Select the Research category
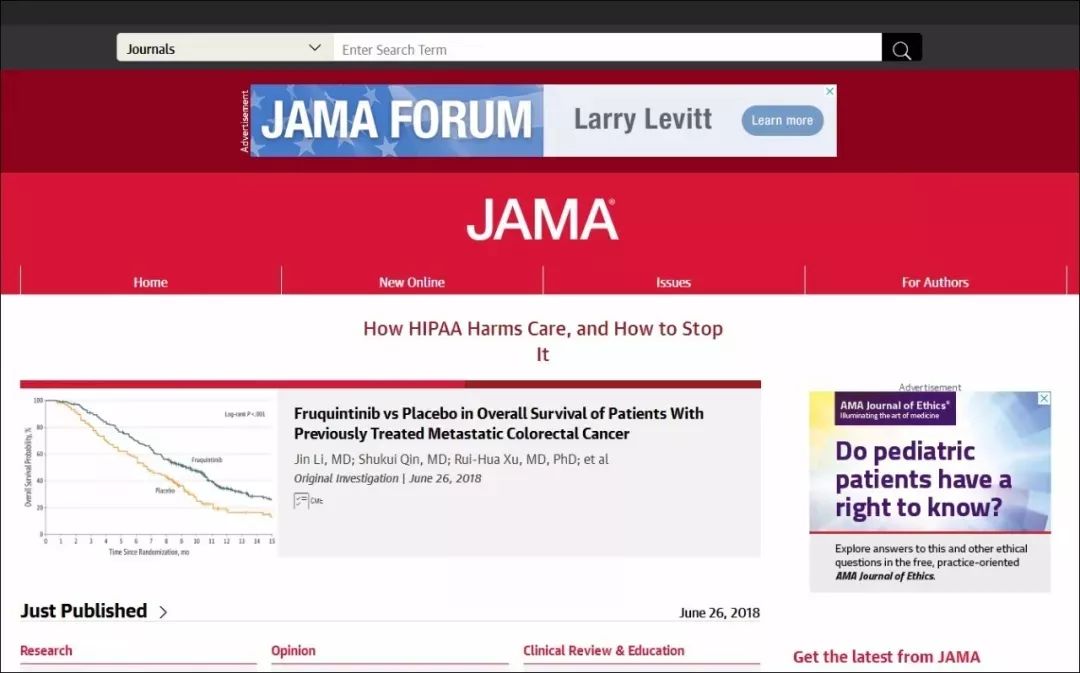Screen dimensions: 1080x673 (46, 650)
